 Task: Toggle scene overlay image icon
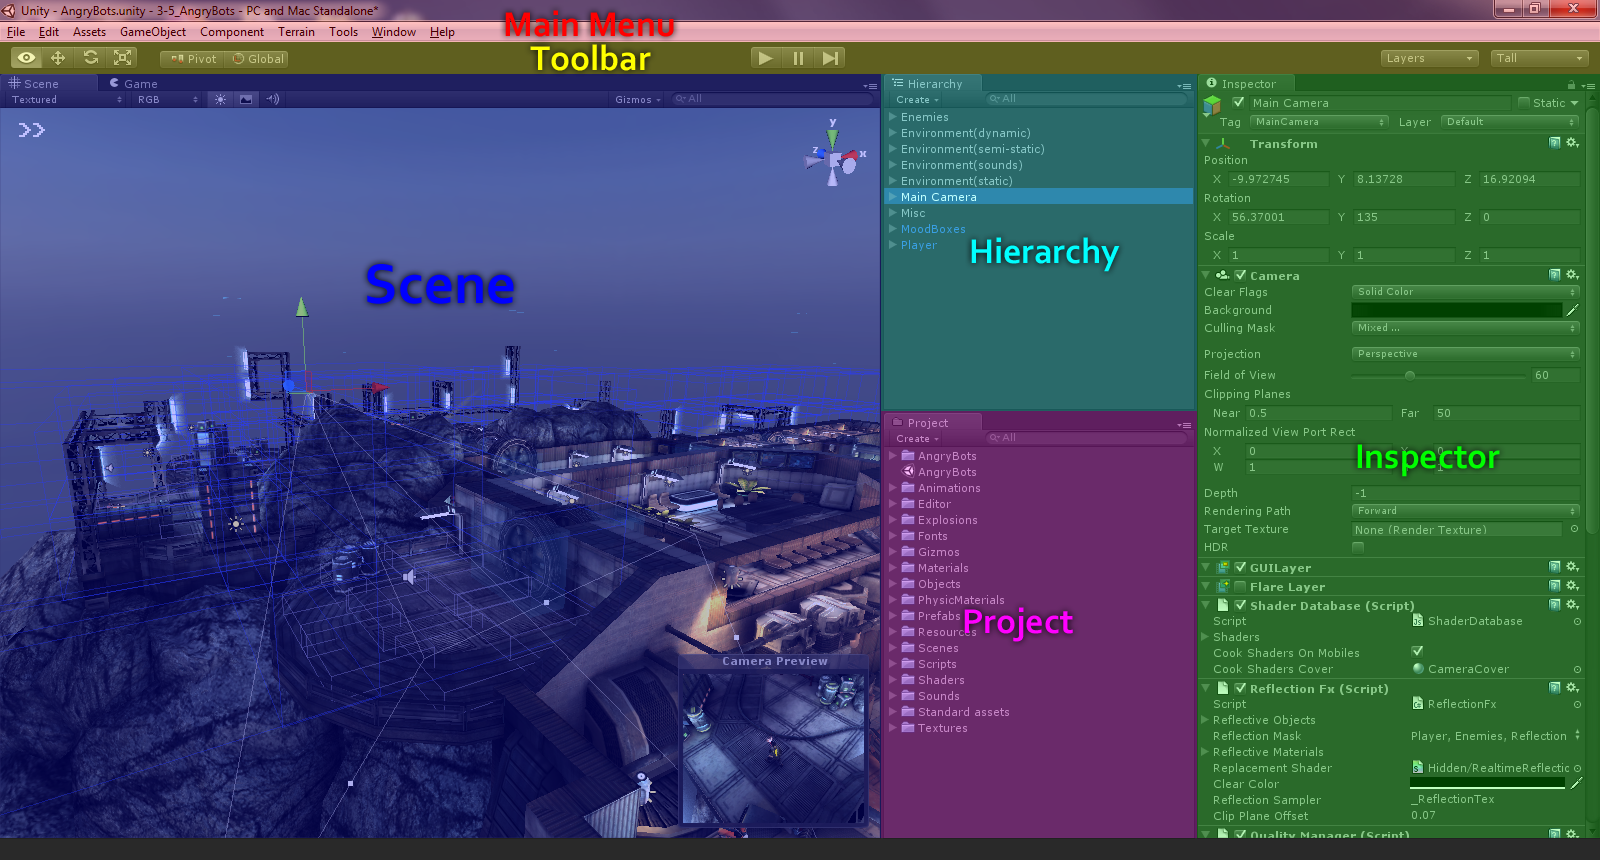[x=246, y=100]
